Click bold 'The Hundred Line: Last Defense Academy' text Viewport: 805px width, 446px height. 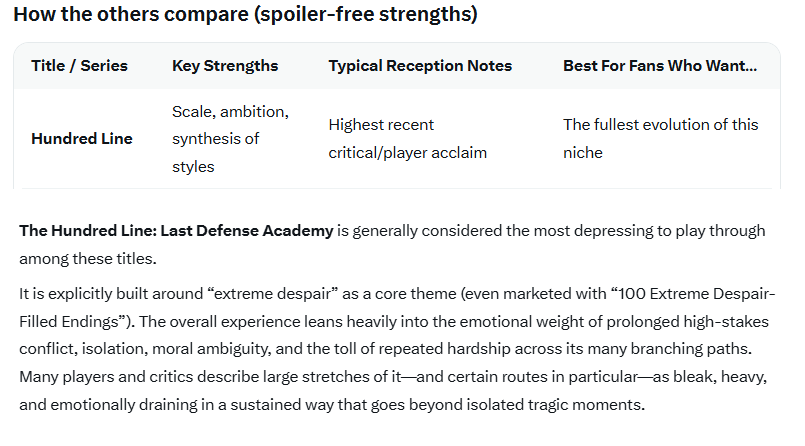coord(176,231)
